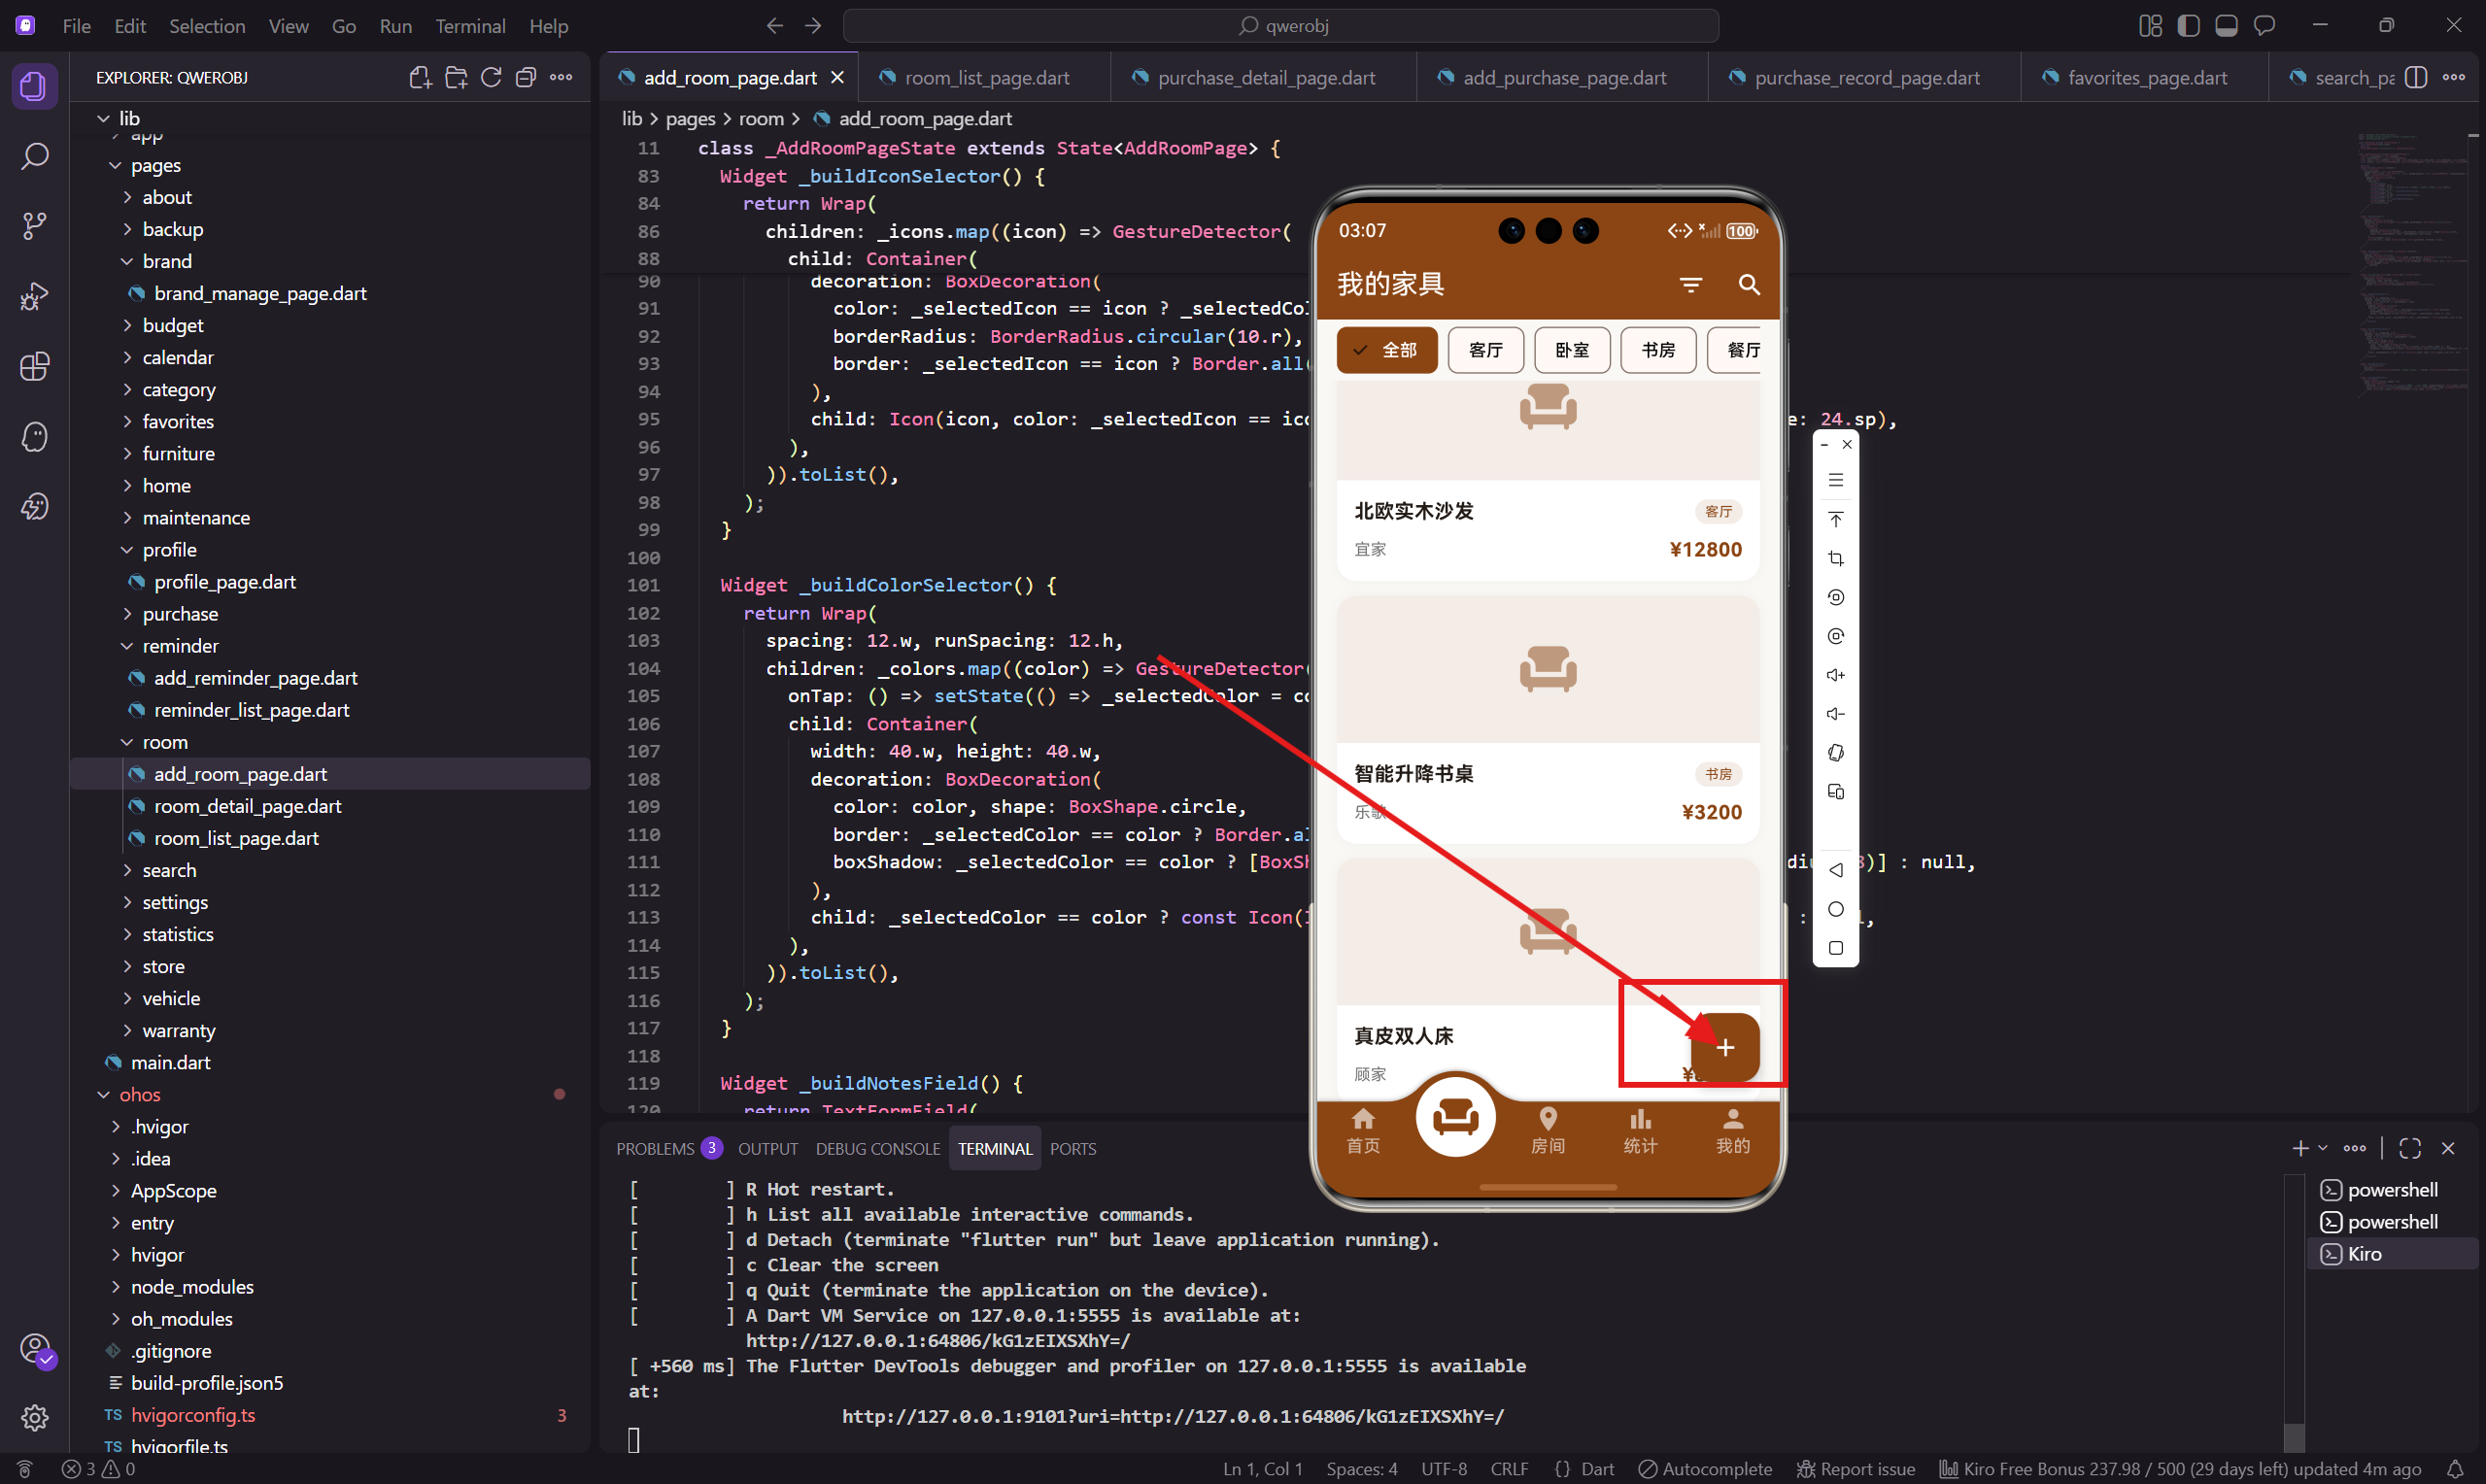Open Source Control from the activity bar

coord(35,225)
